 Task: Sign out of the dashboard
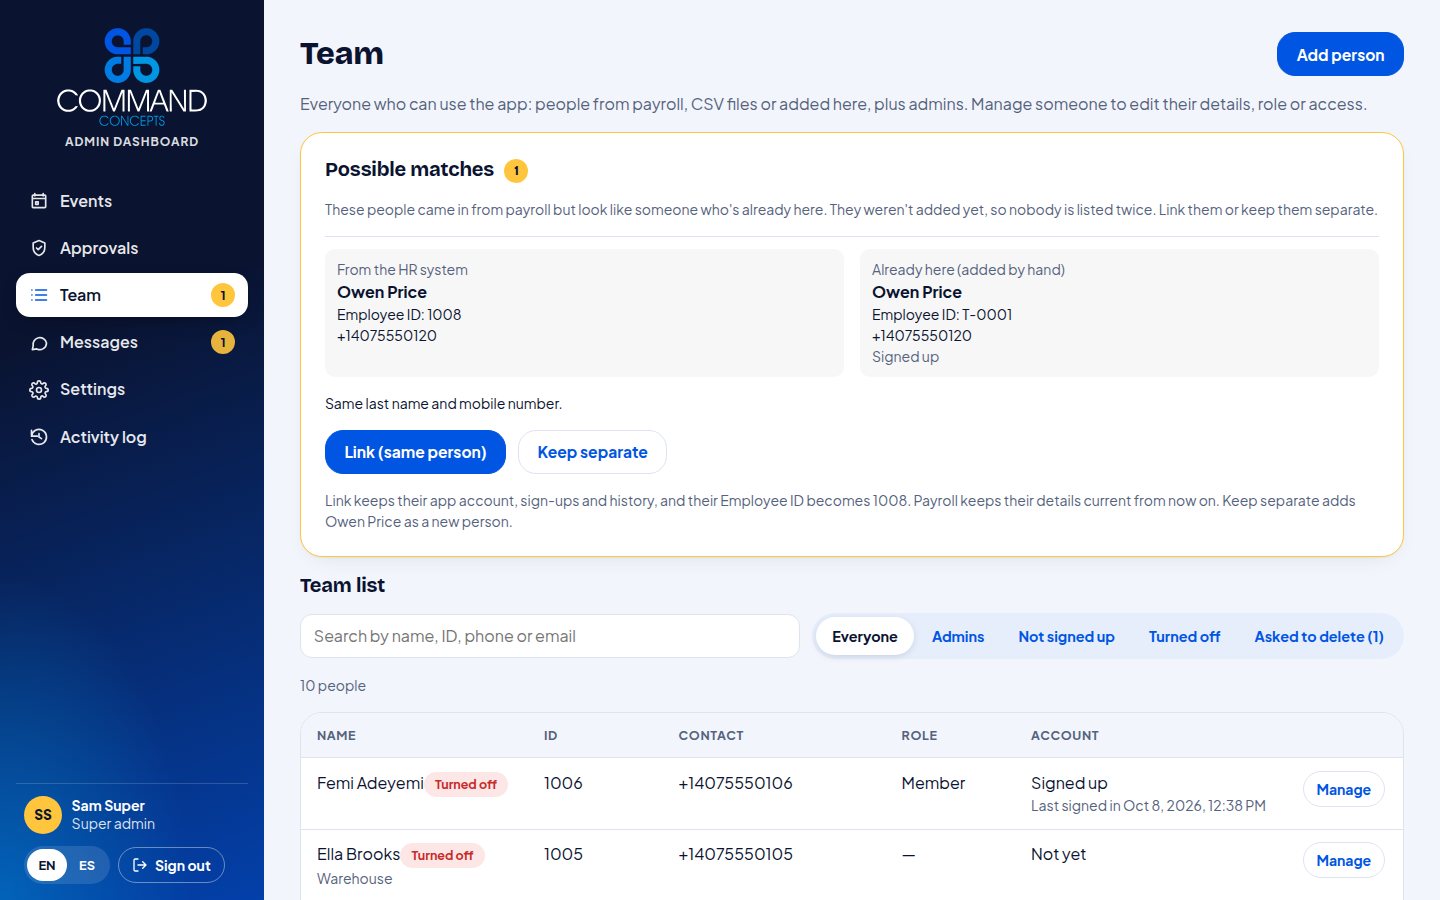pyautogui.click(x=171, y=866)
